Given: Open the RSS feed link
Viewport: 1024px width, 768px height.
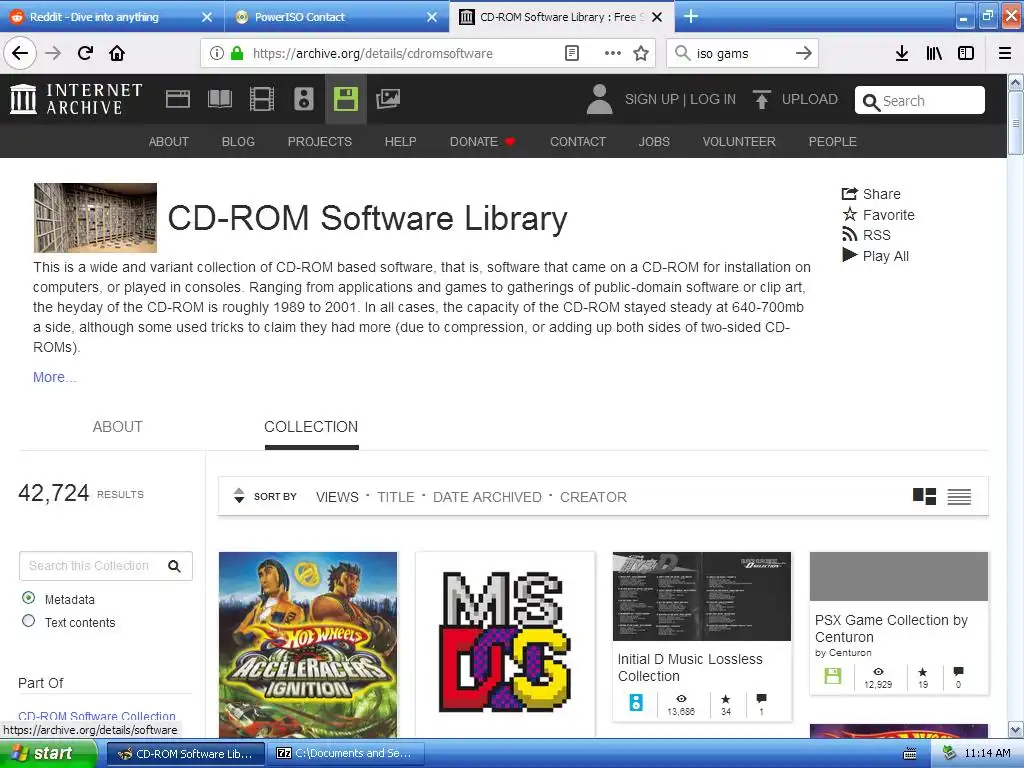Looking at the screenshot, I should click(866, 235).
